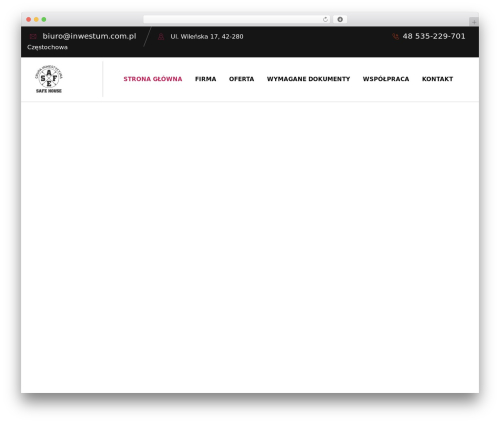Click the envelope email icon
This screenshot has width=500, height=423.
(33, 36)
